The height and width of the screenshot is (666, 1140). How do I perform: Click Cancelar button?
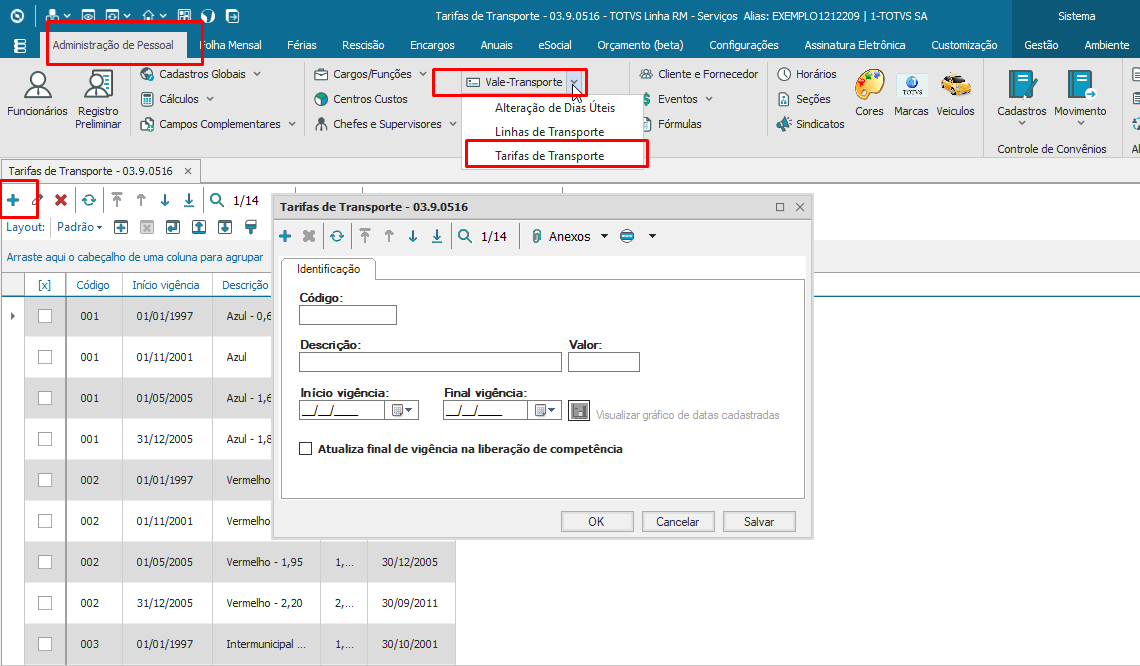[x=678, y=521]
